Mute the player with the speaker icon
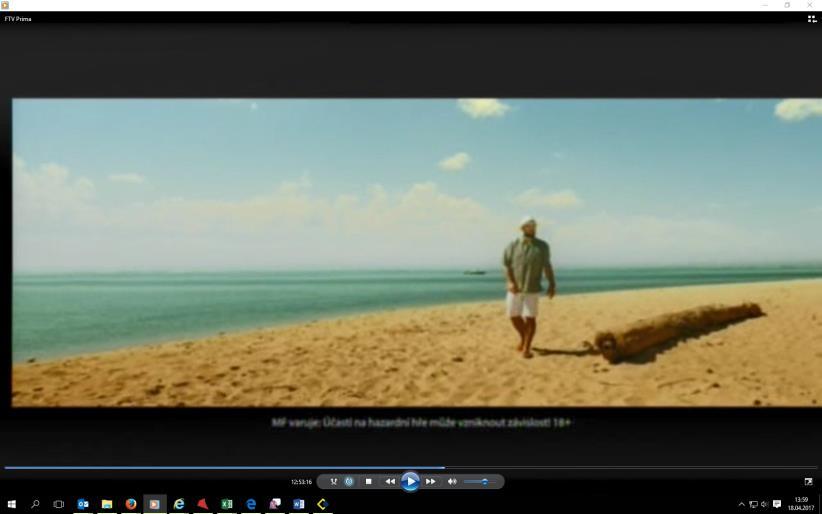The image size is (822, 514). click(452, 481)
